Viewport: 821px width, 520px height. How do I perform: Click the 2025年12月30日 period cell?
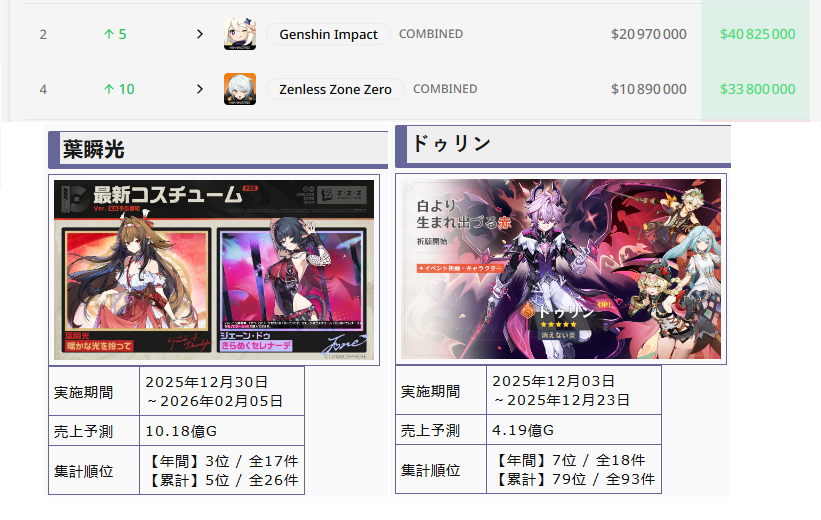click(x=222, y=391)
